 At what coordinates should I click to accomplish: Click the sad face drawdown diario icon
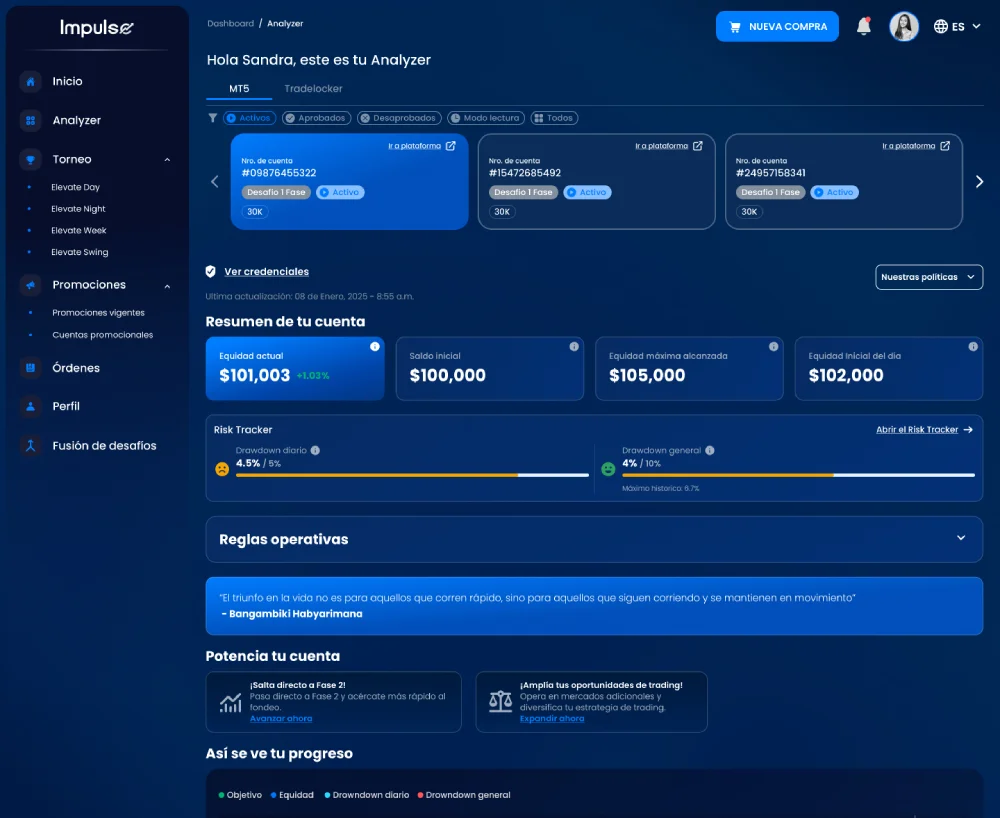(222, 469)
